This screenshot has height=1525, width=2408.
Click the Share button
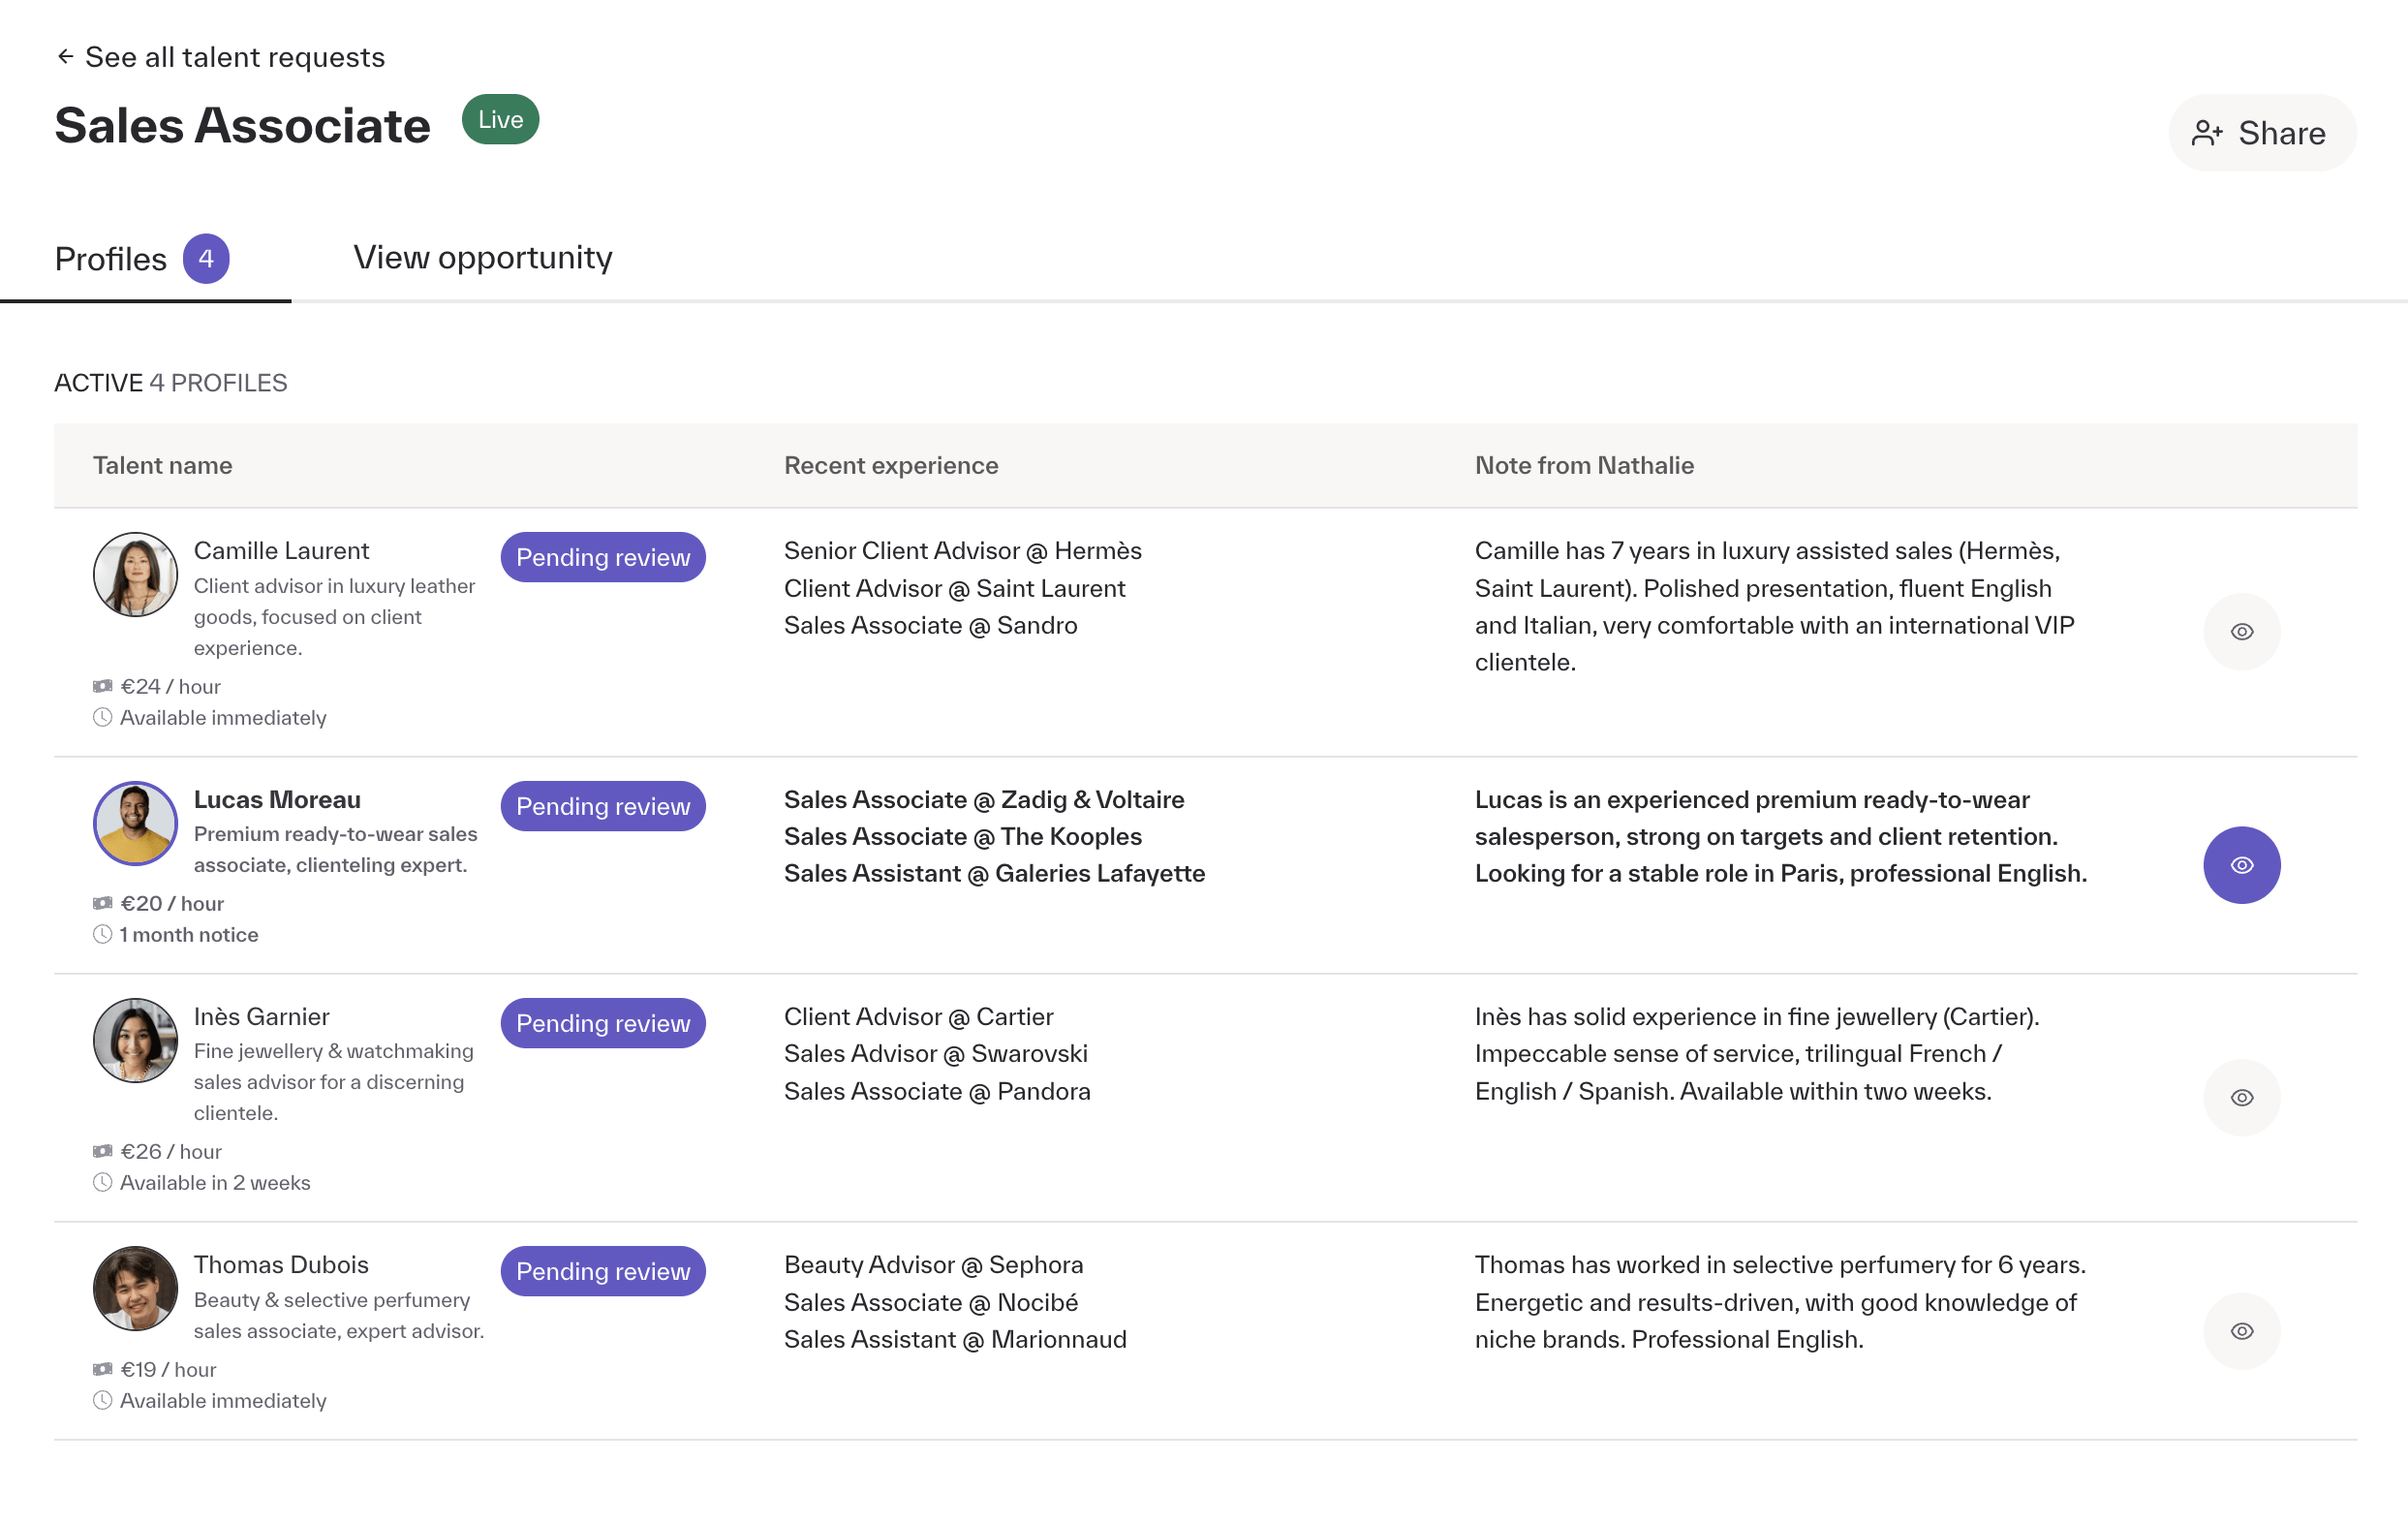(x=2262, y=133)
